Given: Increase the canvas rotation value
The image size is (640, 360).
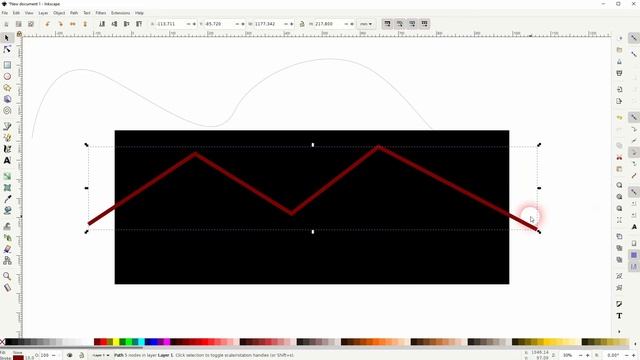Looking at the screenshot, I should pos(632,355).
